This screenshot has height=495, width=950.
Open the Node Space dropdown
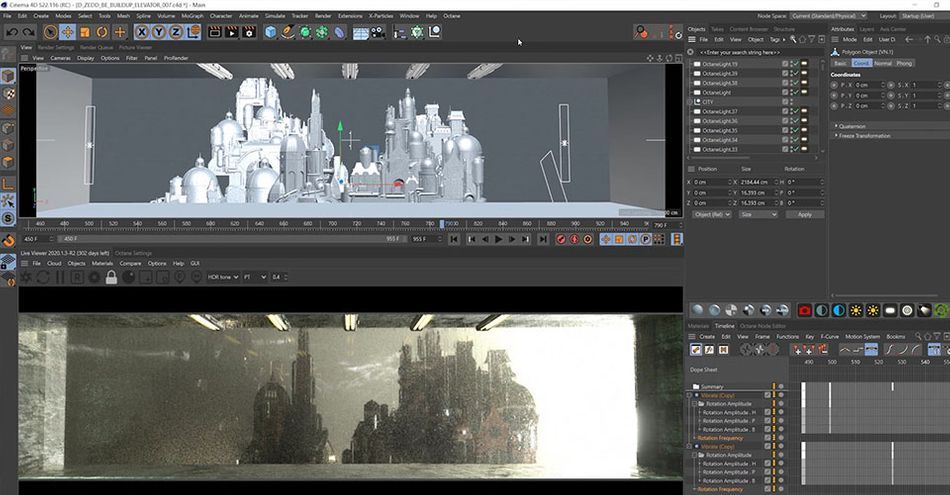point(829,16)
